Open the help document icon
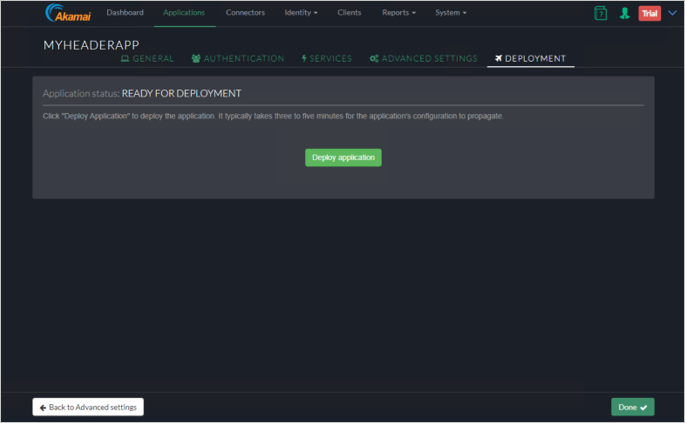The width and height of the screenshot is (685, 423). click(x=601, y=13)
